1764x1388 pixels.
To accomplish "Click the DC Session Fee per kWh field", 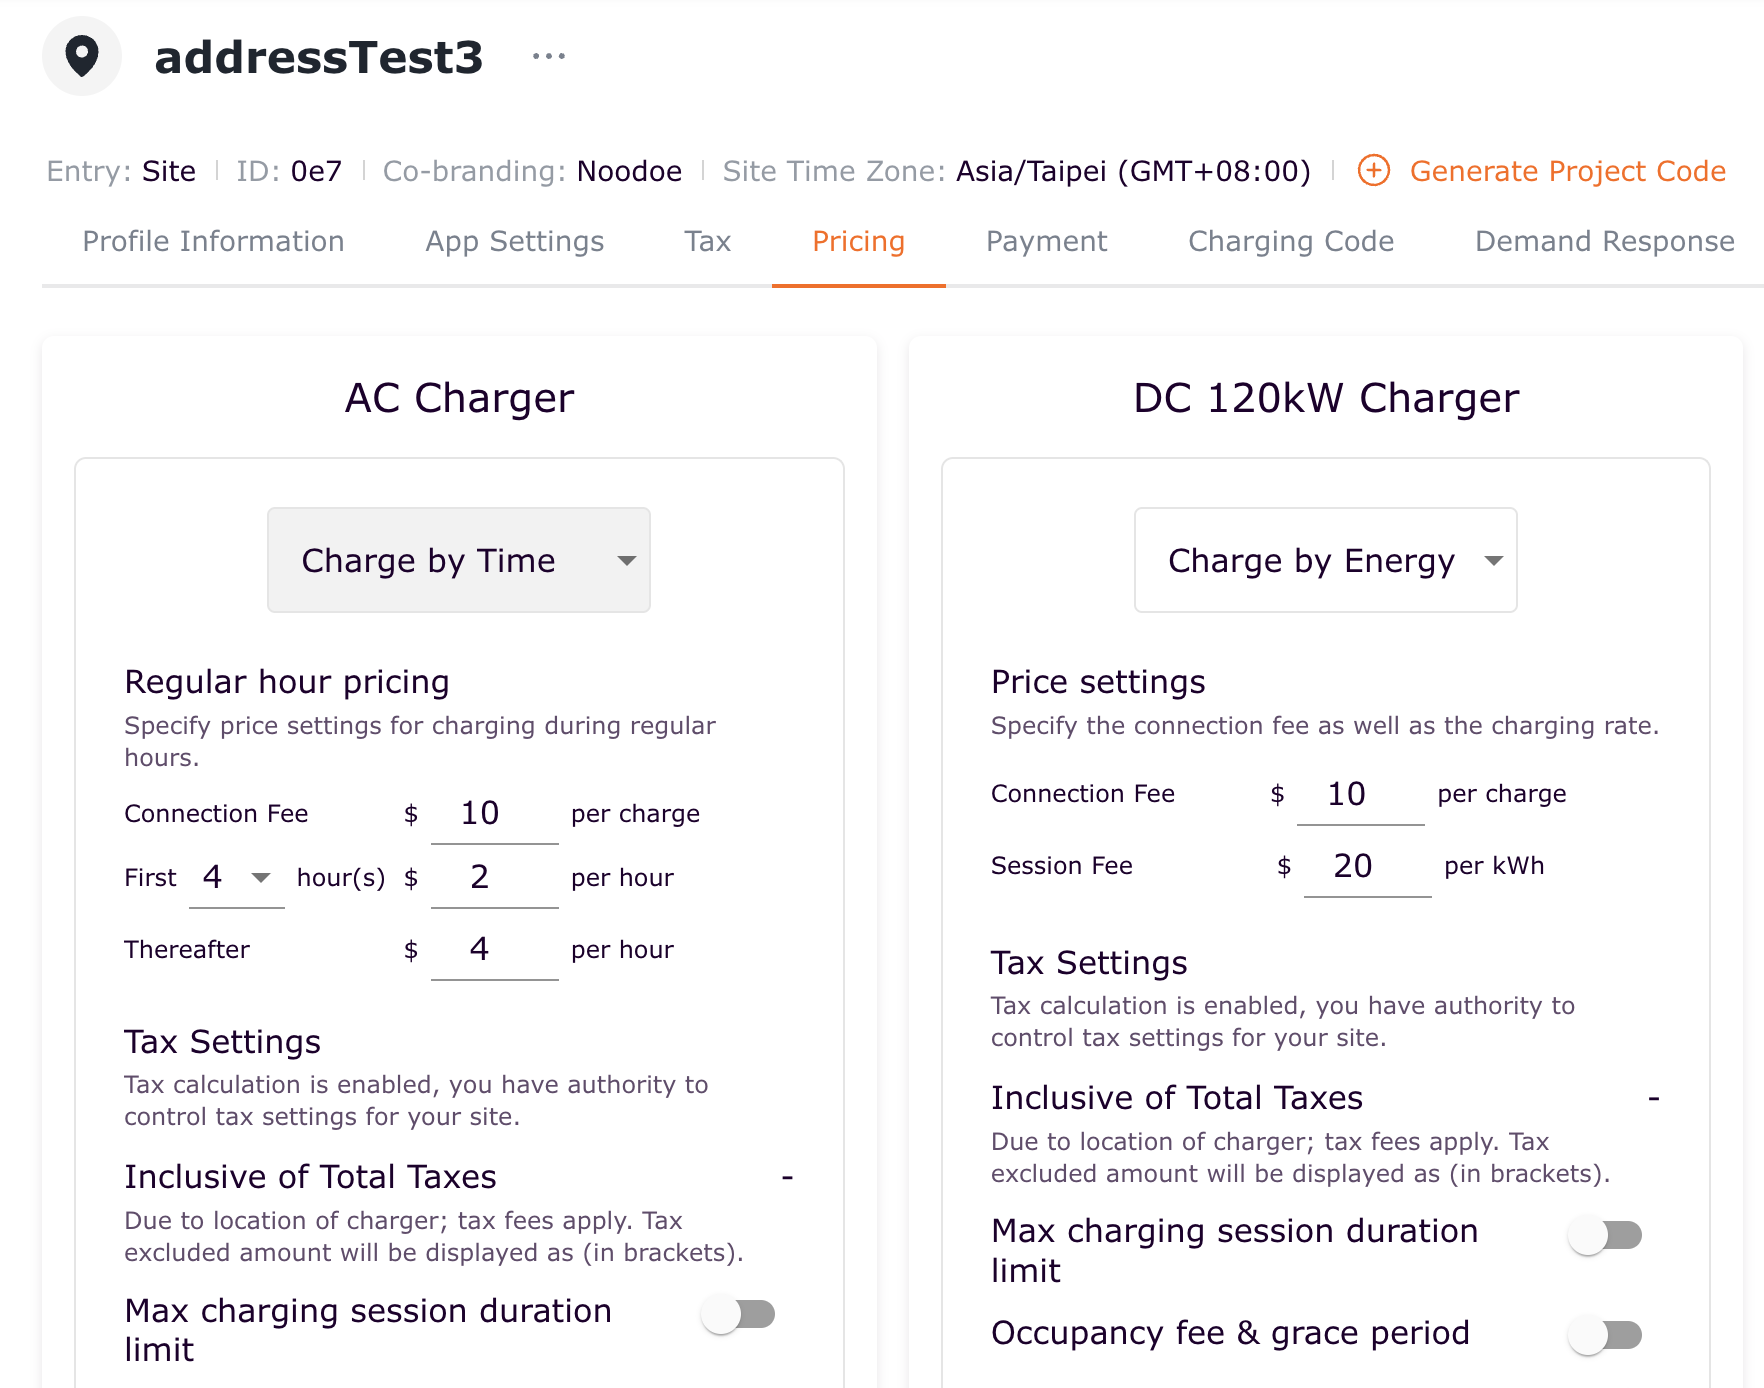I will (x=1366, y=866).
